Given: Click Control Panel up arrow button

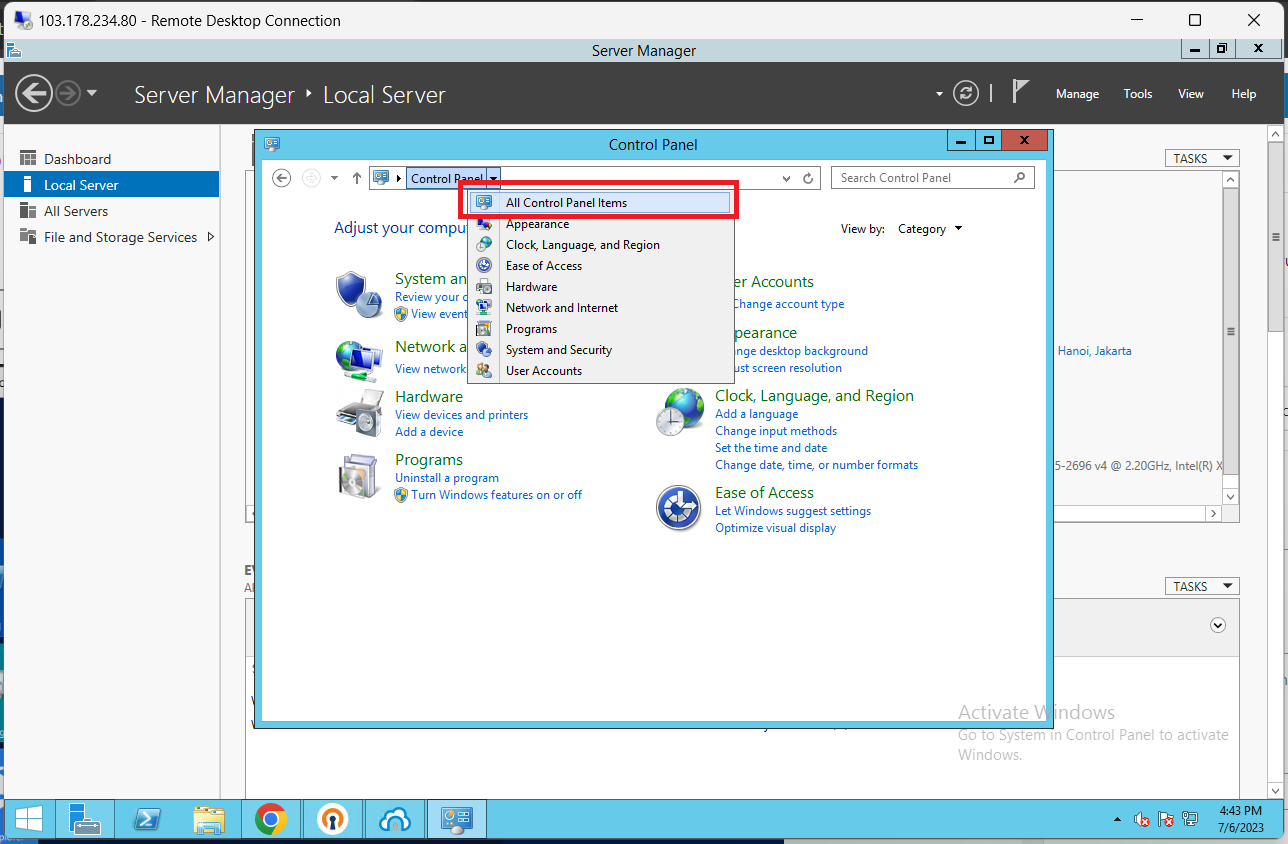Looking at the screenshot, I should [x=357, y=178].
